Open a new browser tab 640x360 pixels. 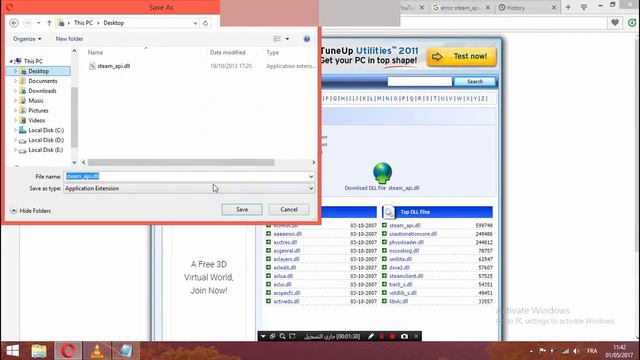(568, 7)
